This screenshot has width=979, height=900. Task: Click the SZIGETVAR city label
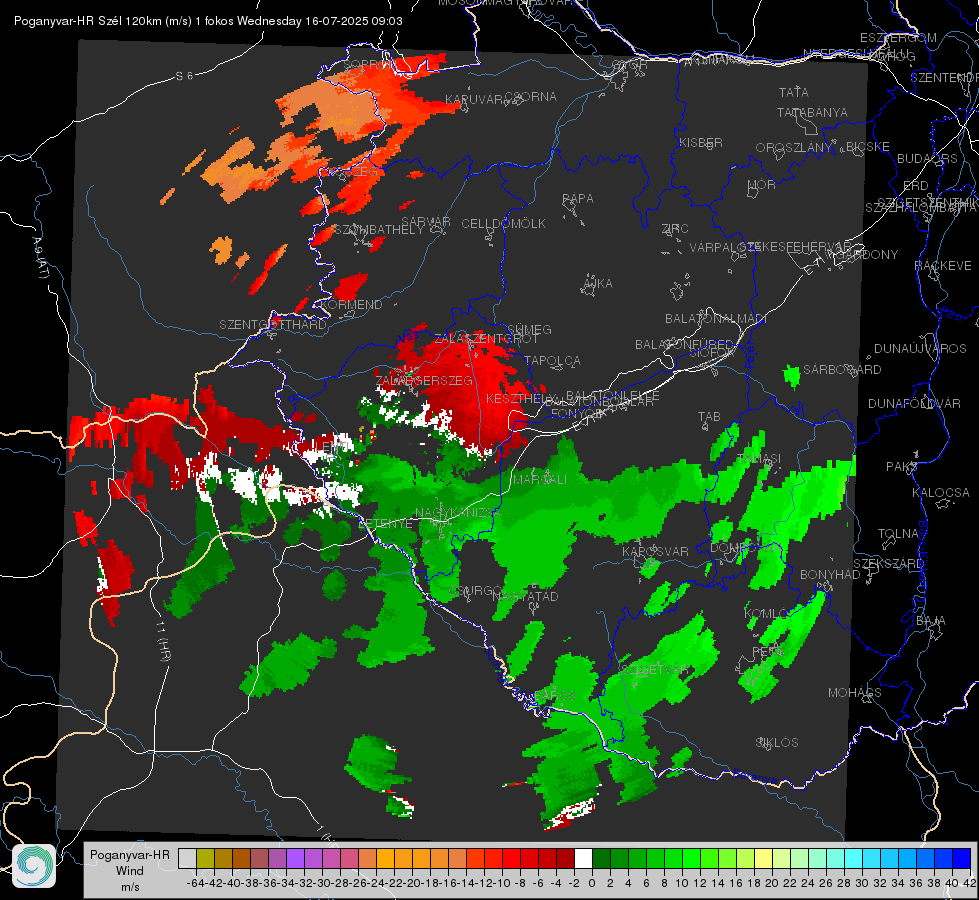[655, 669]
